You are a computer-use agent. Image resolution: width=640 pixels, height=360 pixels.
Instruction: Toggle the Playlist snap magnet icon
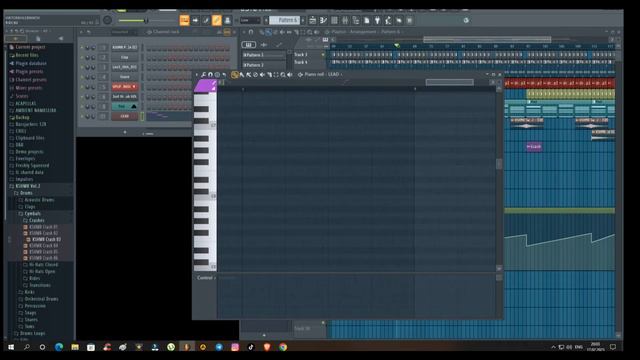251,32
